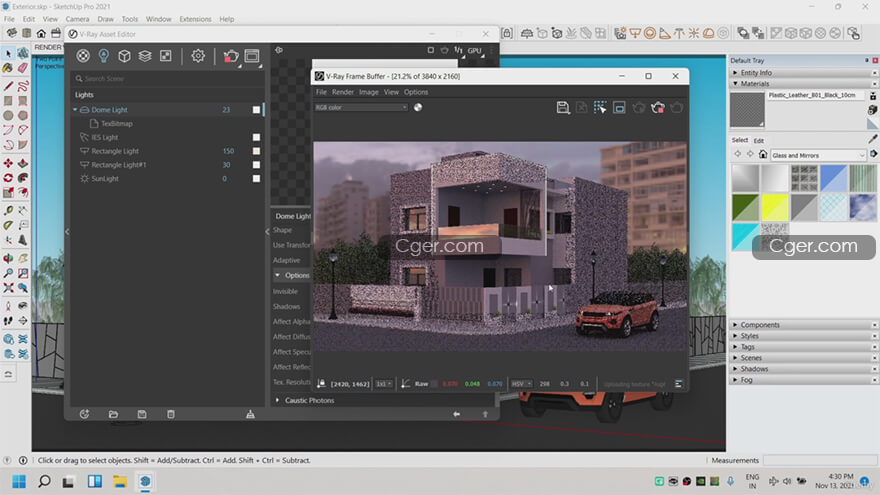Select the Line pencil tool
Image resolution: width=880 pixels, height=495 pixels.
pyautogui.click(x=8, y=86)
